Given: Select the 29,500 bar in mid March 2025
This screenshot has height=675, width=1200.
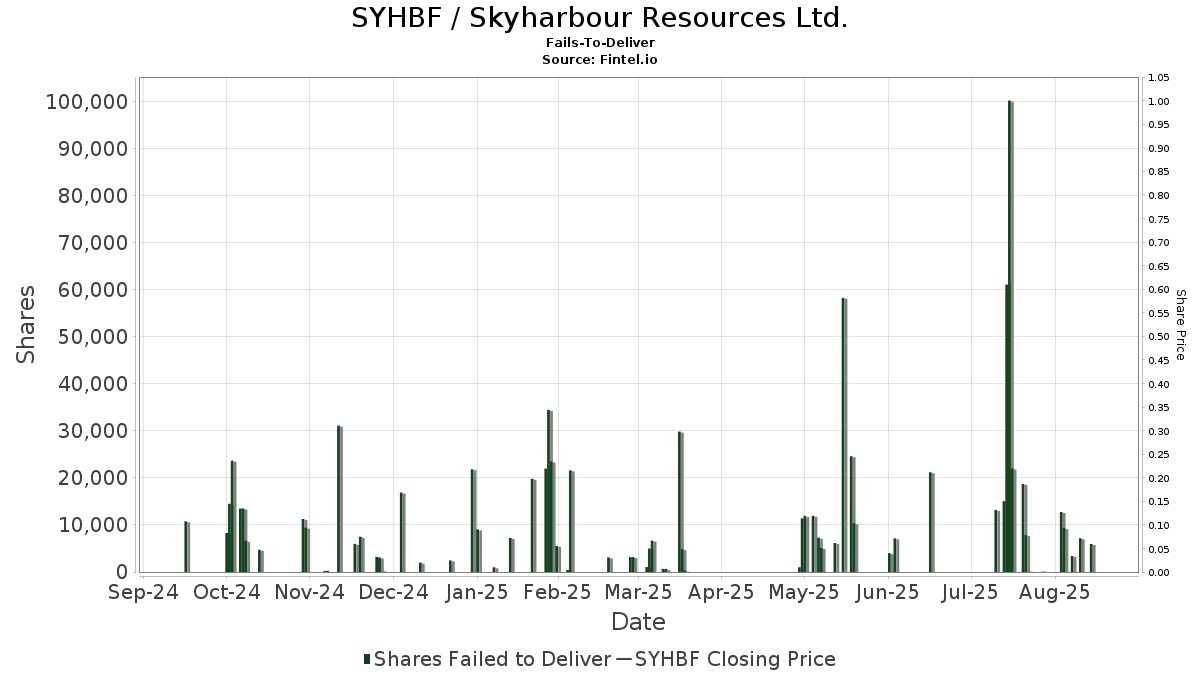Looking at the screenshot, I should (x=681, y=502).
